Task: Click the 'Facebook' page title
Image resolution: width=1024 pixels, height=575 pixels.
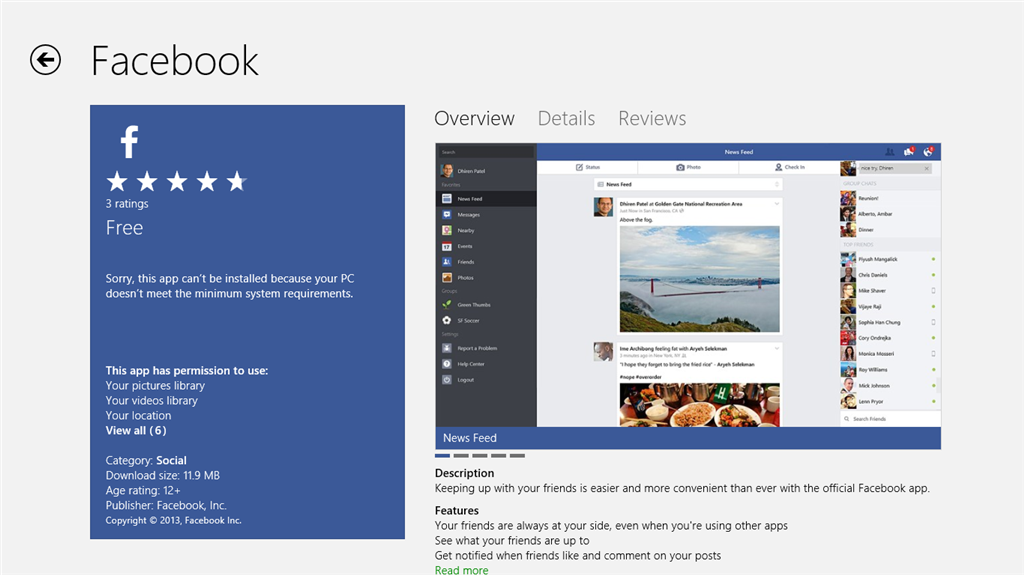Action: pyautogui.click(x=174, y=61)
